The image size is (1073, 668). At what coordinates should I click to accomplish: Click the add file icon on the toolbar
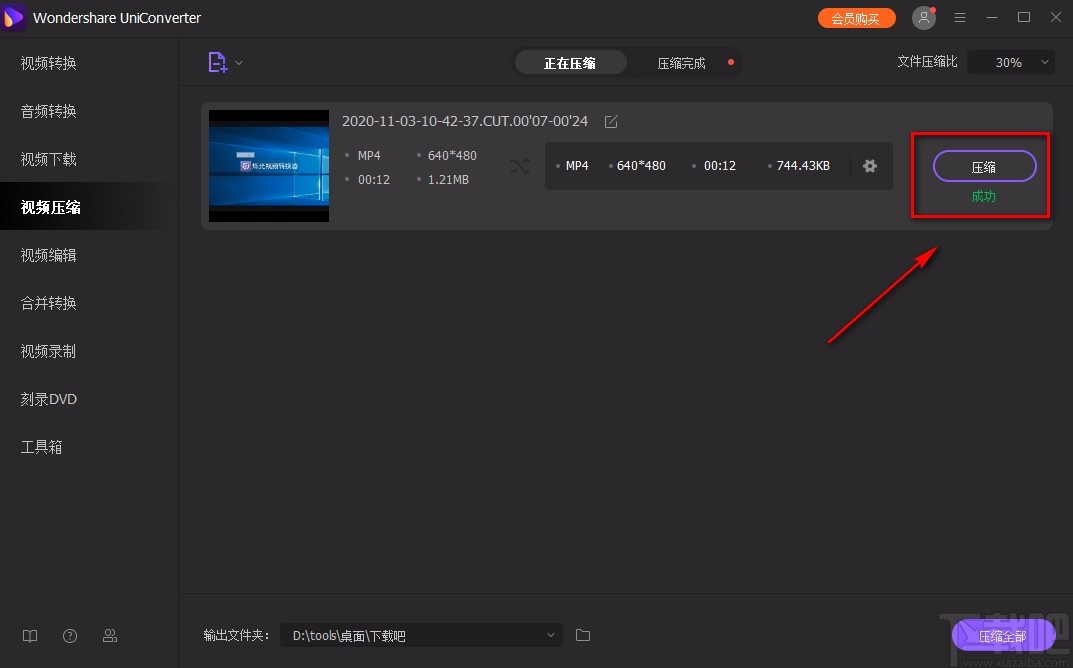pos(219,61)
